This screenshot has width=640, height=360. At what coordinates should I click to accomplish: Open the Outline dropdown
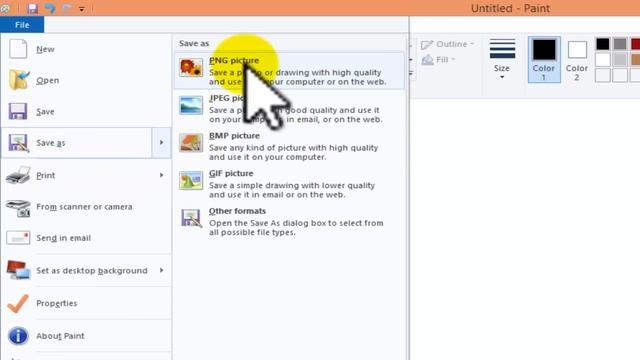pyautogui.click(x=448, y=44)
